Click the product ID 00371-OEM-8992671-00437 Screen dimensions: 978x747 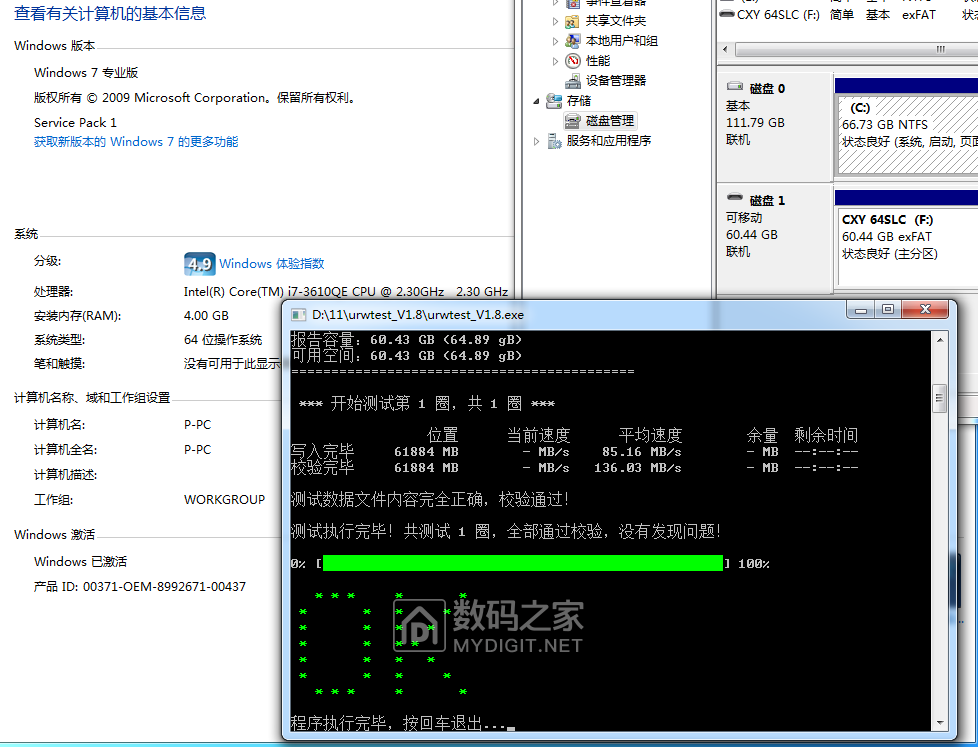pos(164,587)
